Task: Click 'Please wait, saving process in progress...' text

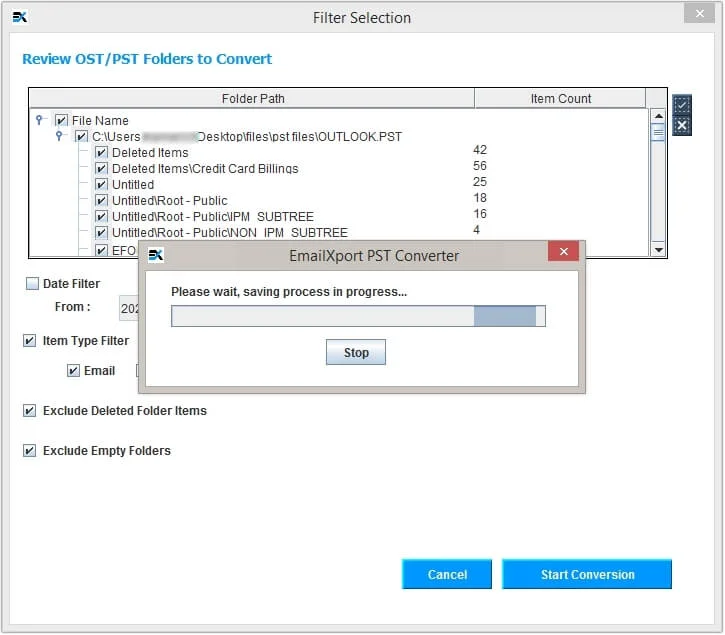Action: (289, 292)
